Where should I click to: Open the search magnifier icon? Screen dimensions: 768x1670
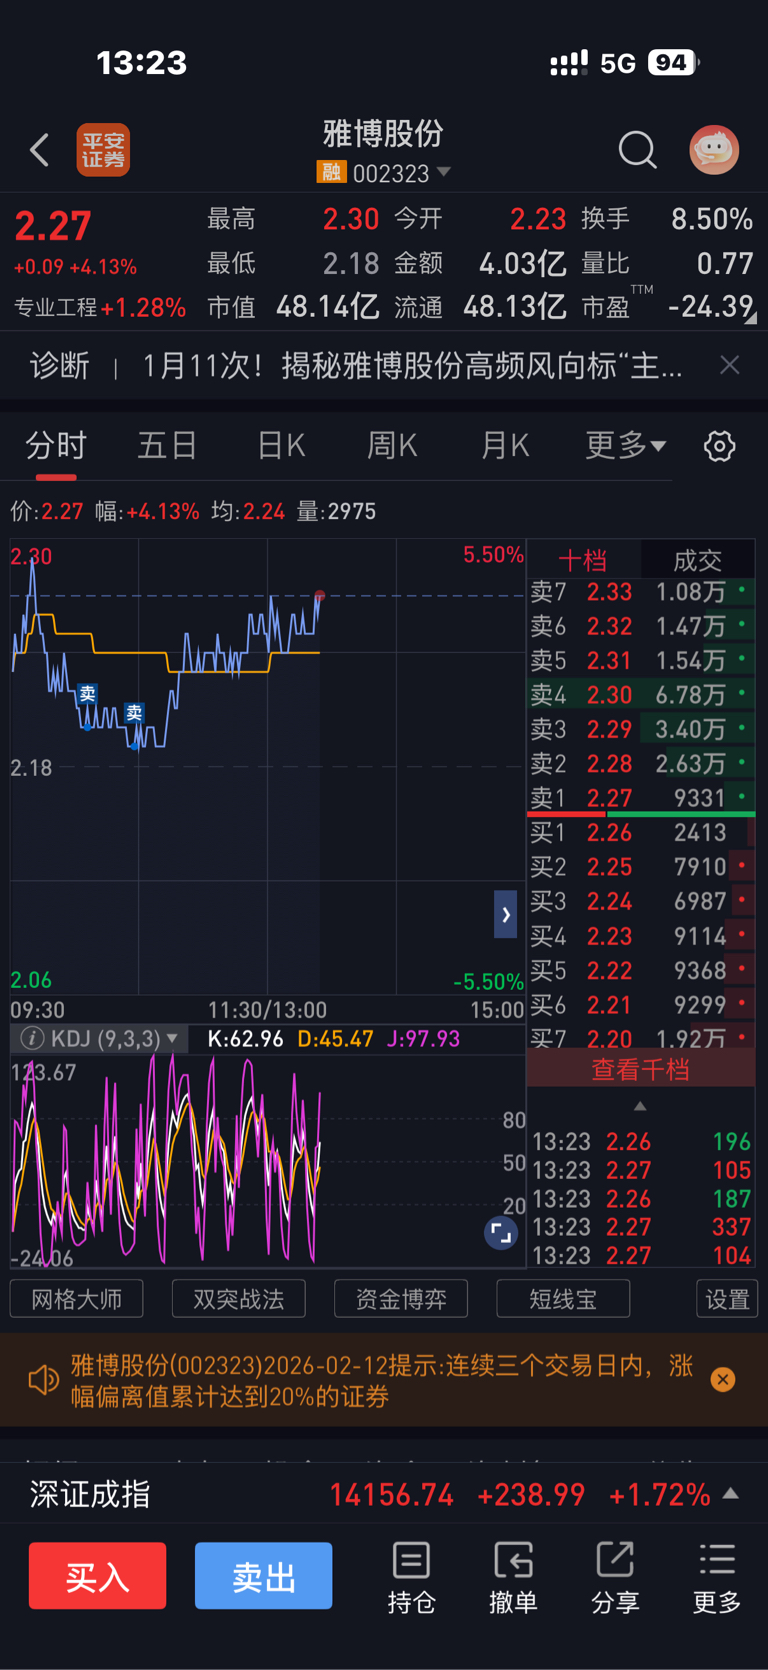tap(637, 150)
